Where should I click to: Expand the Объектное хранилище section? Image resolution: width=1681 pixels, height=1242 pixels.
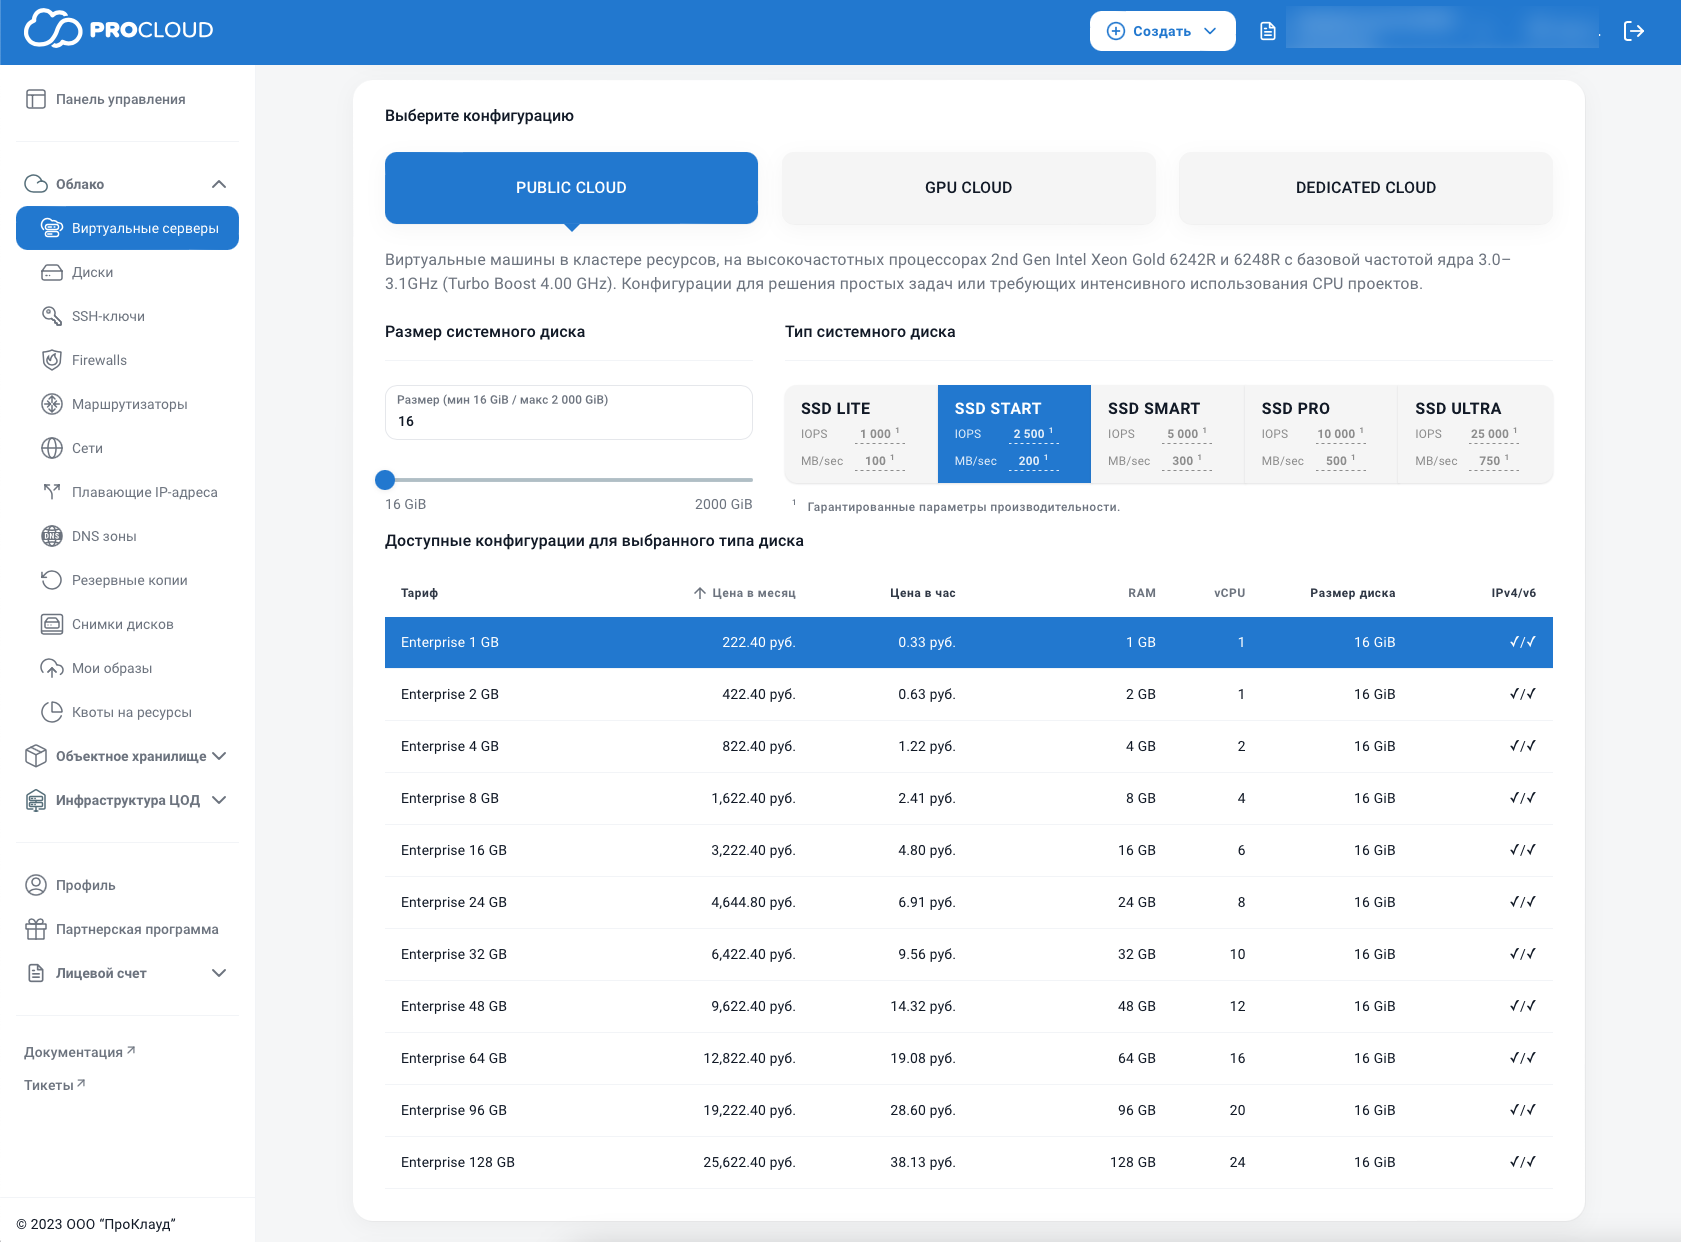click(x=219, y=756)
